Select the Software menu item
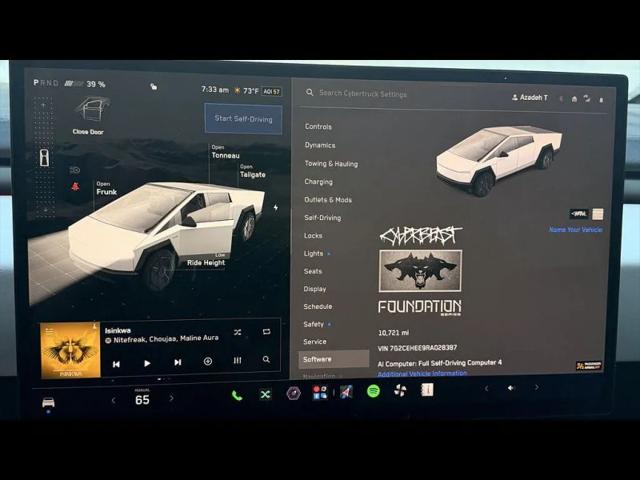This screenshot has height=480, width=640. point(333,359)
